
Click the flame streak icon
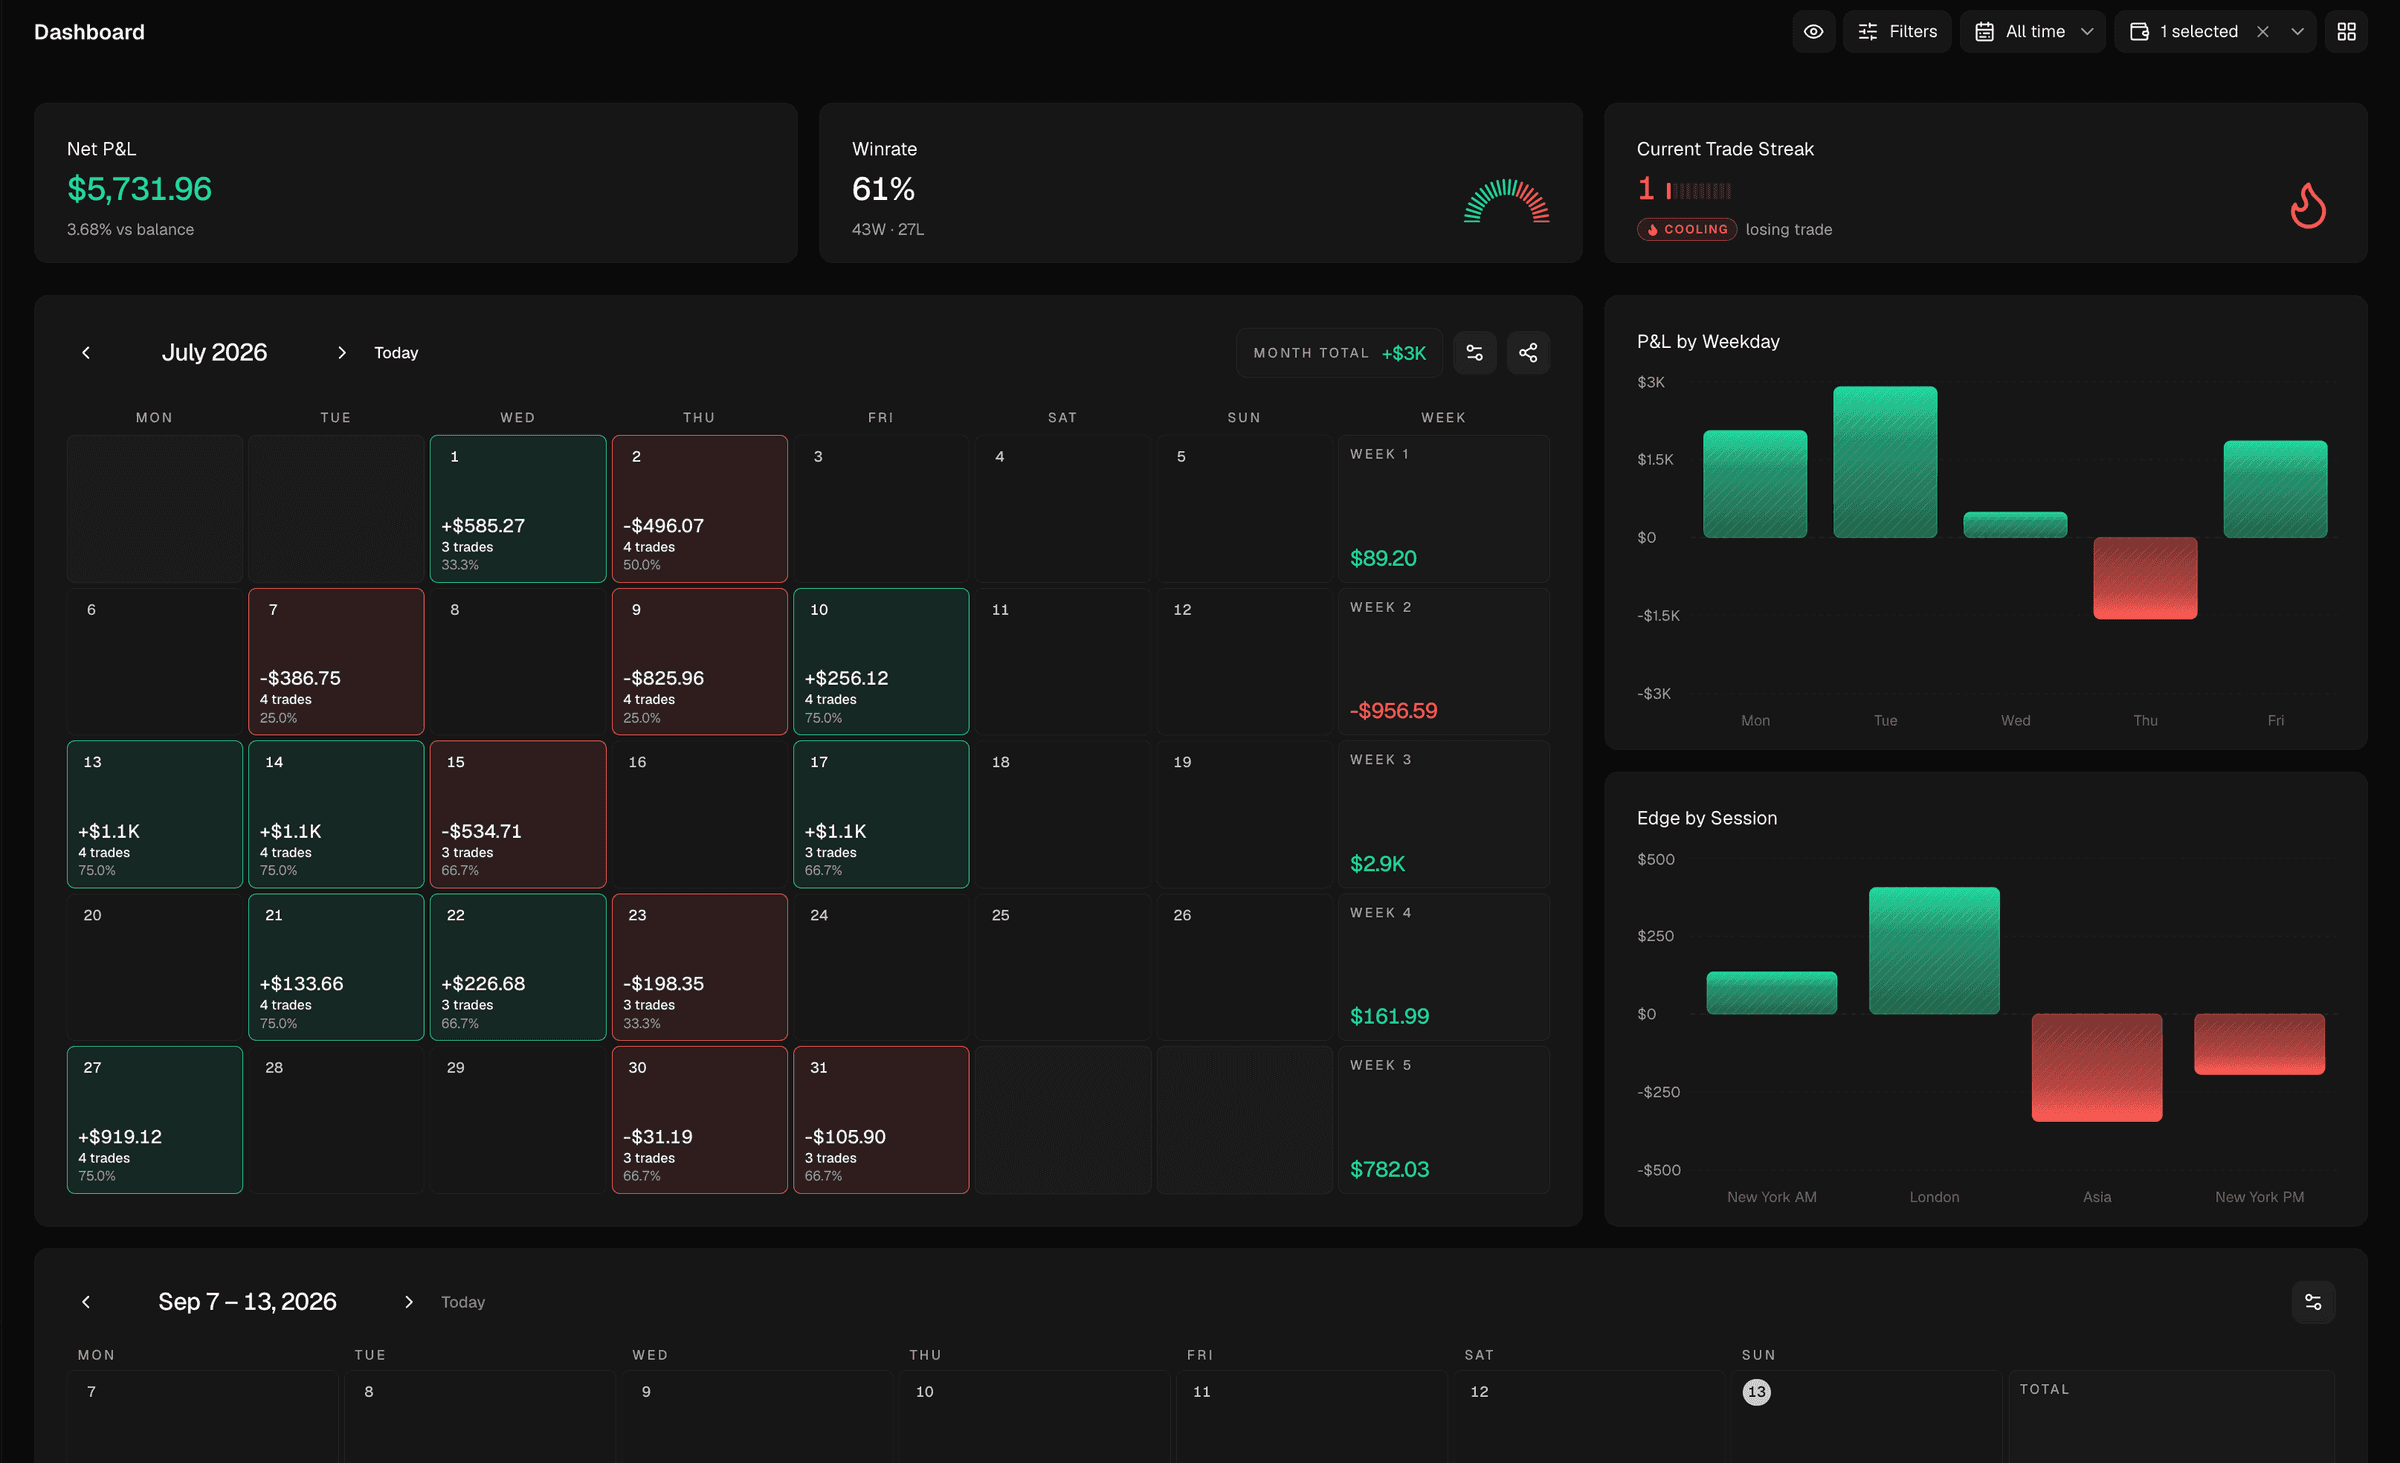click(x=2308, y=205)
